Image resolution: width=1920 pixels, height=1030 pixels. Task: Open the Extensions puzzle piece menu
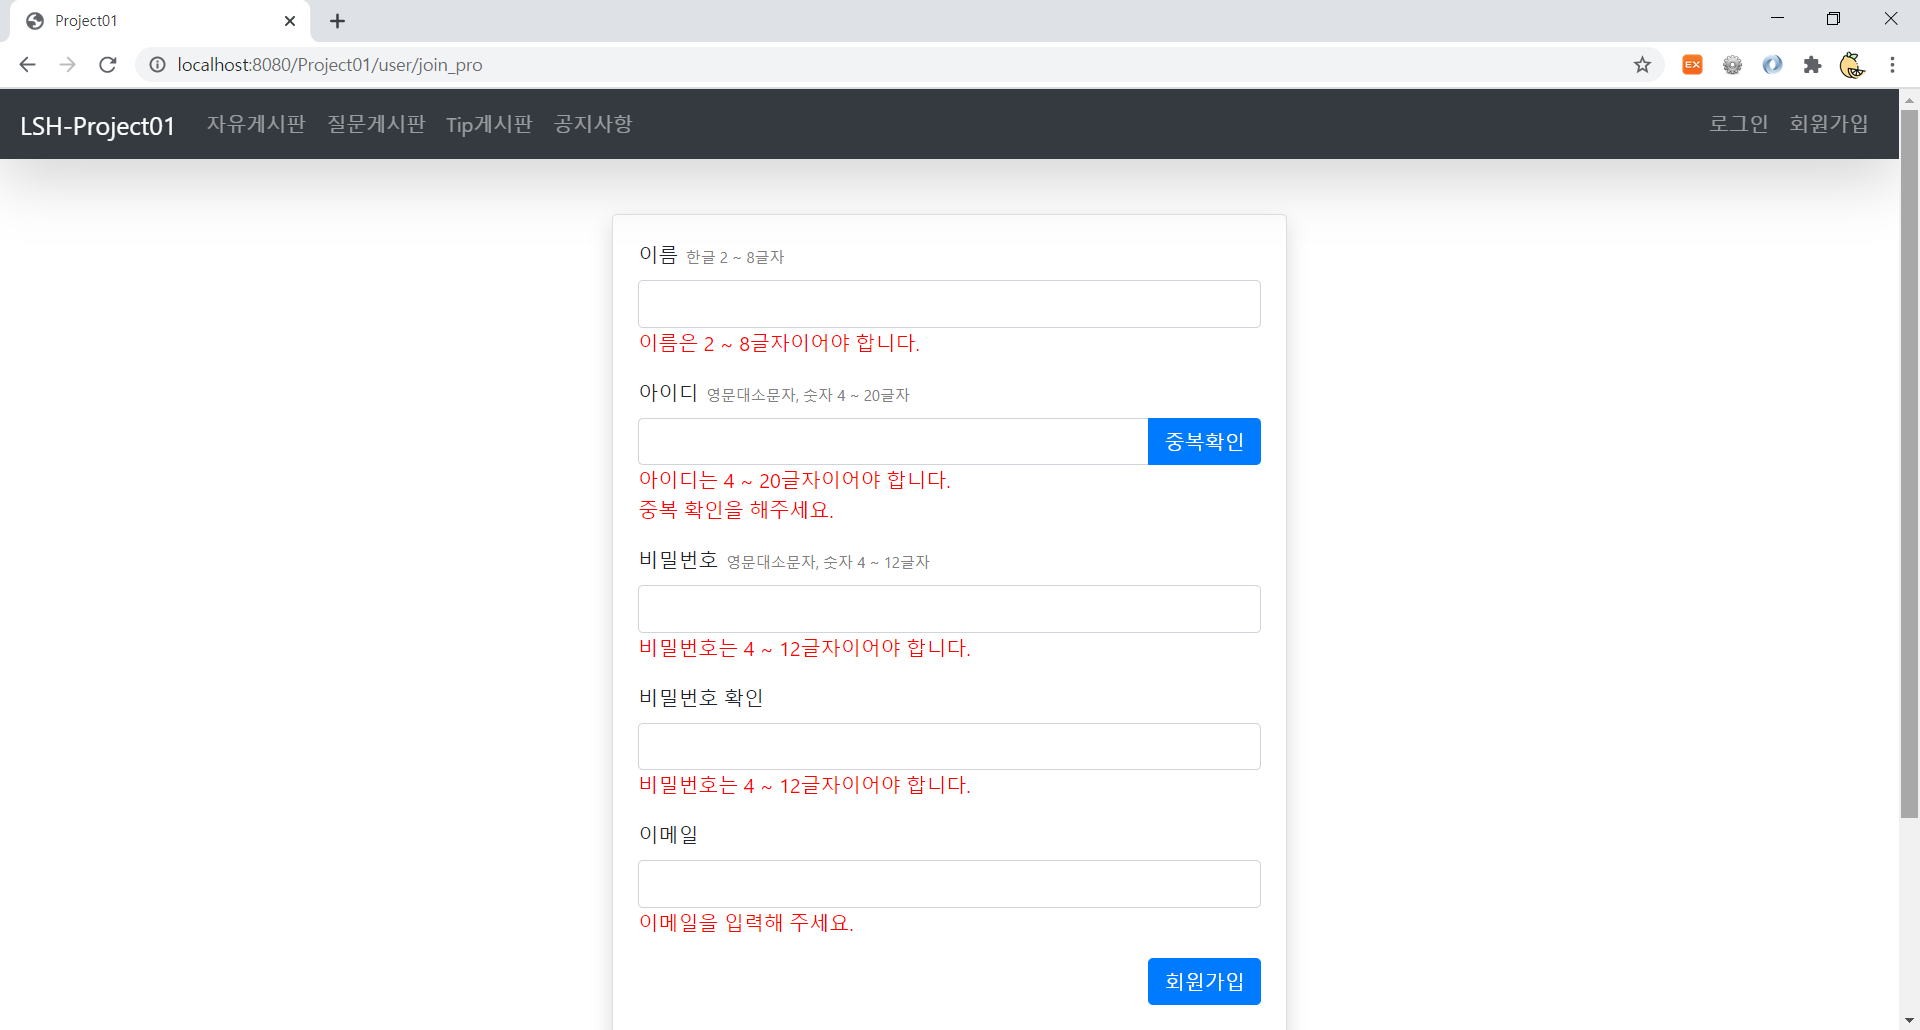(x=1812, y=65)
